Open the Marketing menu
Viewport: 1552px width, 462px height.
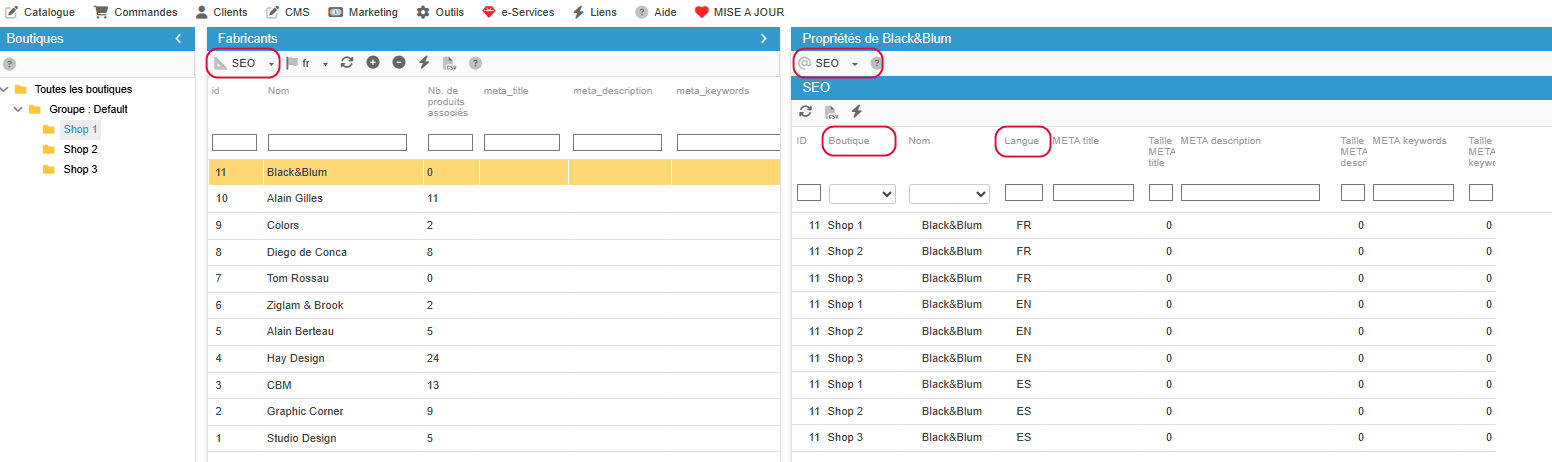(x=362, y=12)
